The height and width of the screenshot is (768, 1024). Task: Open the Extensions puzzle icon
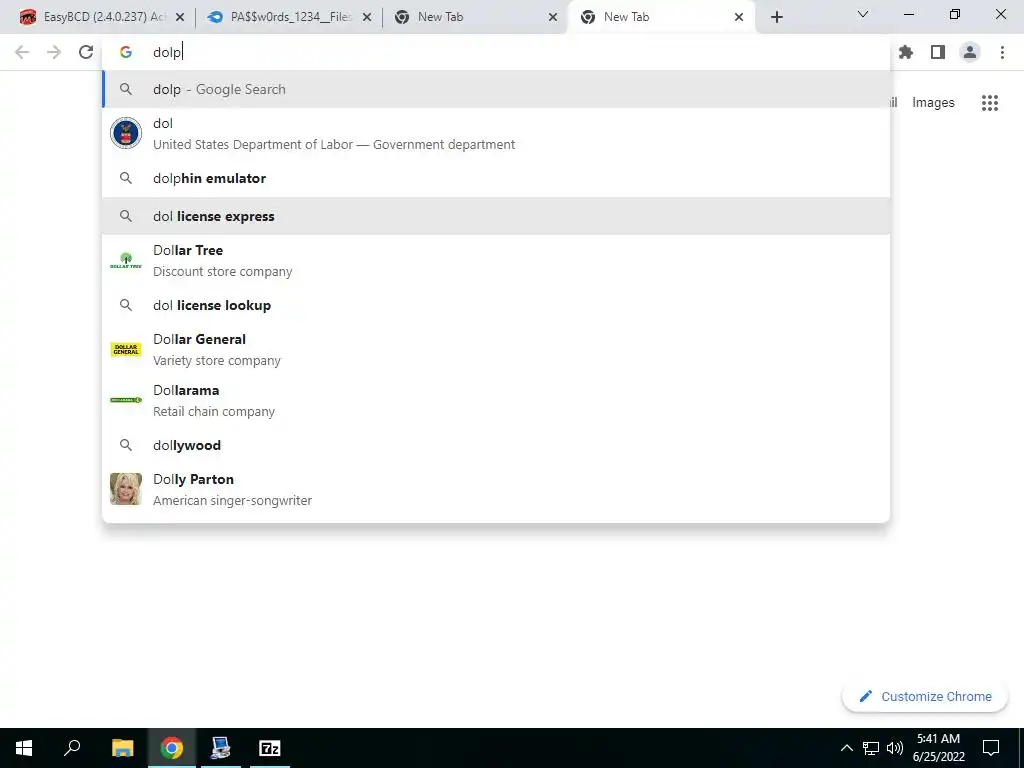[x=906, y=52]
